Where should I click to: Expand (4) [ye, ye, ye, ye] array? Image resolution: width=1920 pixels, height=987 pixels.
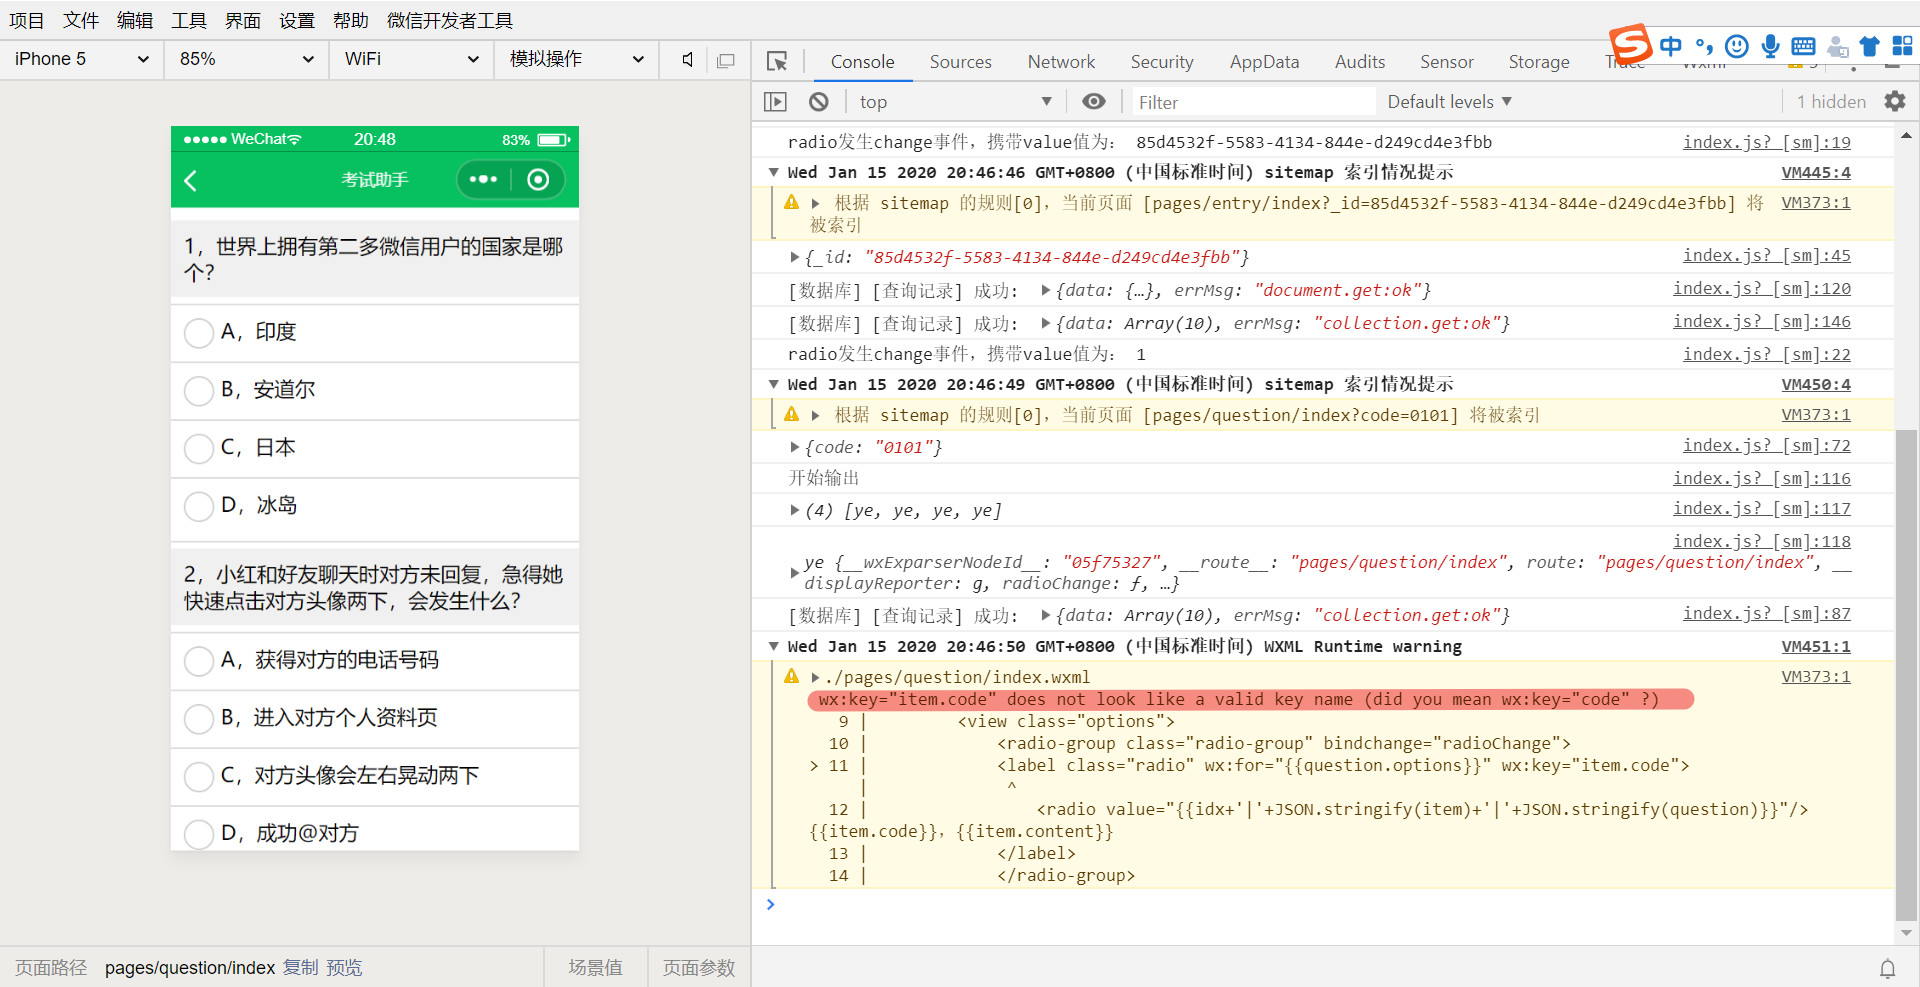click(x=795, y=510)
